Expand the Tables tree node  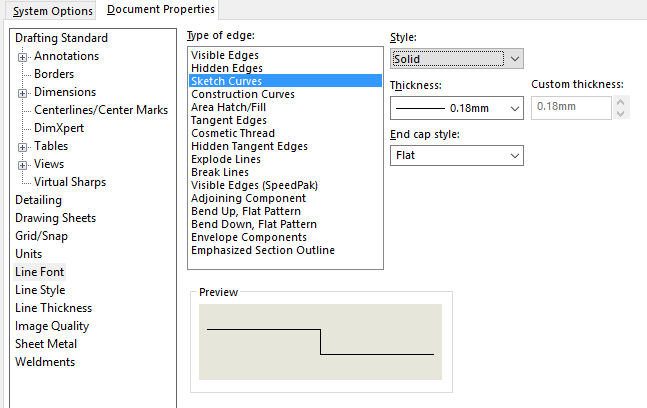point(22,146)
